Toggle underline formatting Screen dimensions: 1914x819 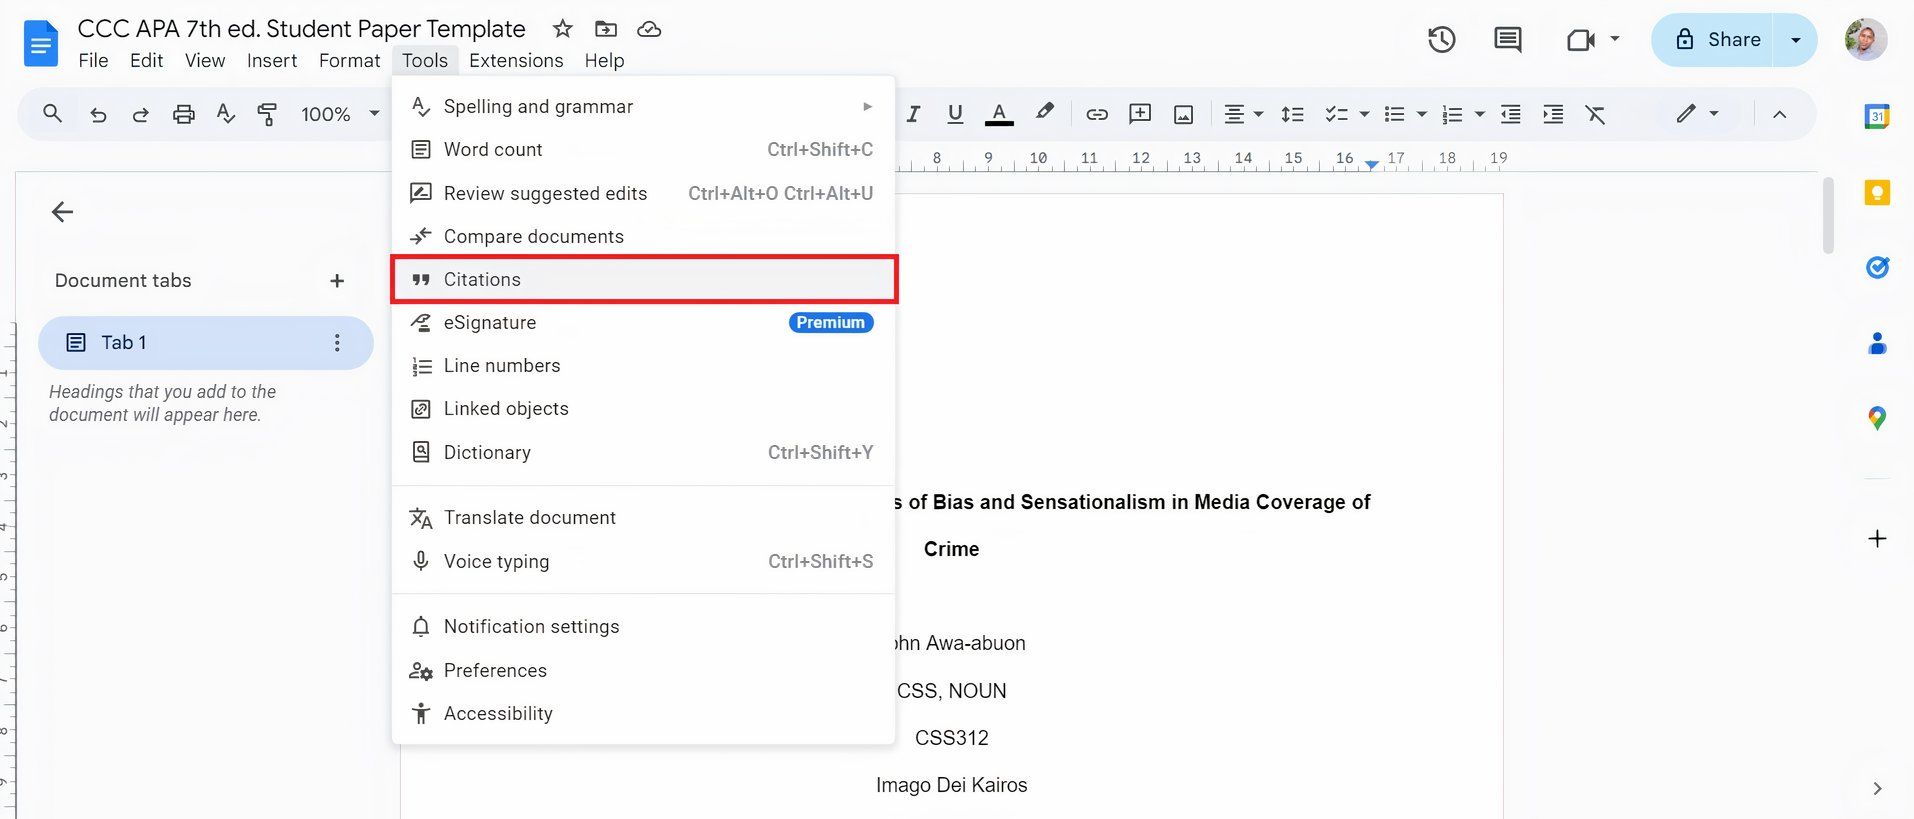click(955, 114)
